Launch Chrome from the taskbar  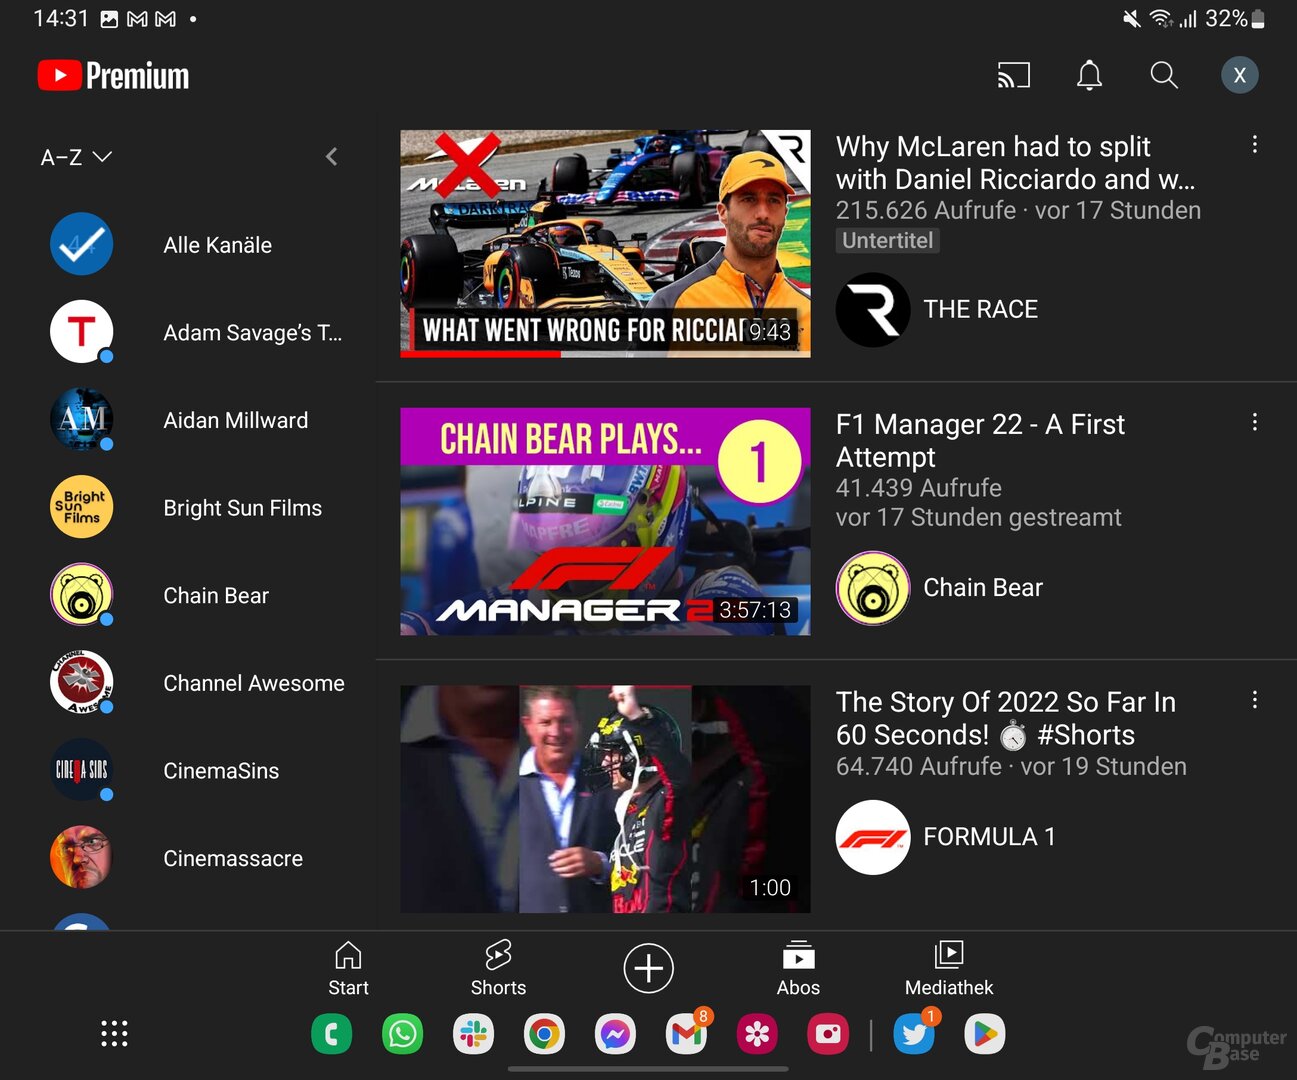point(544,1034)
